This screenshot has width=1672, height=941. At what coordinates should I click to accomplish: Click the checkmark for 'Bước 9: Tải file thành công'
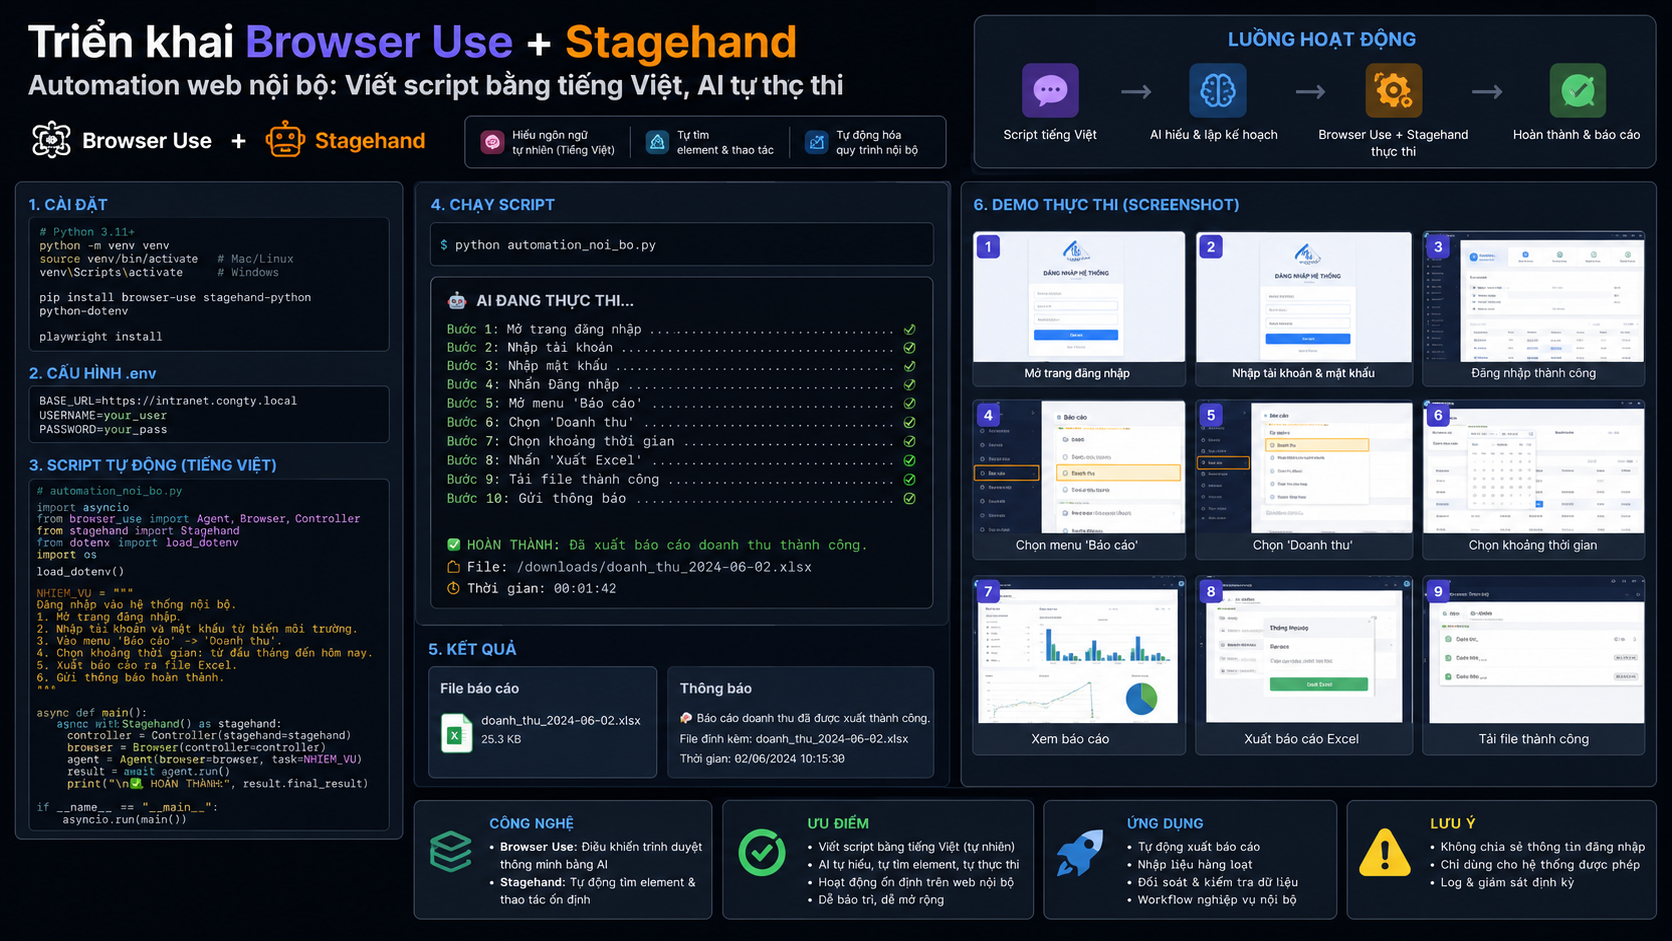click(x=909, y=479)
